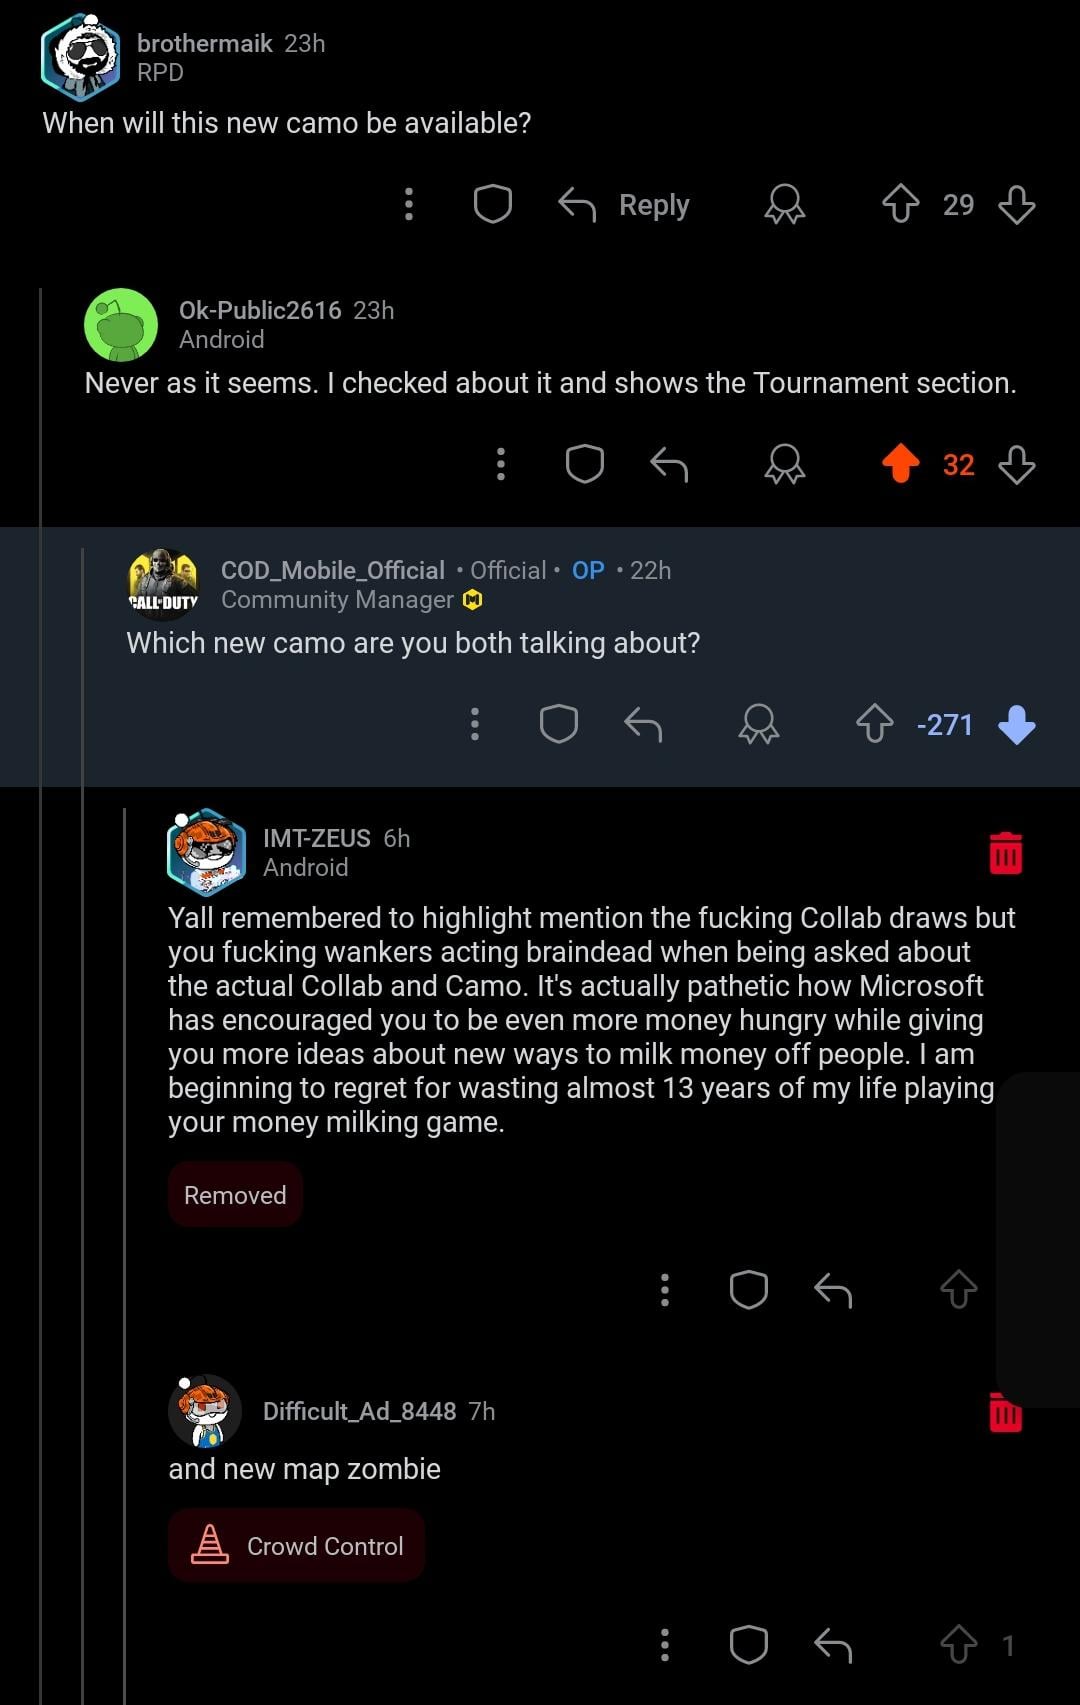Open mod shield on COD_Mobile_Official comment
Screen dimensions: 1080x1705
pyautogui.click(x=558, y=723)
